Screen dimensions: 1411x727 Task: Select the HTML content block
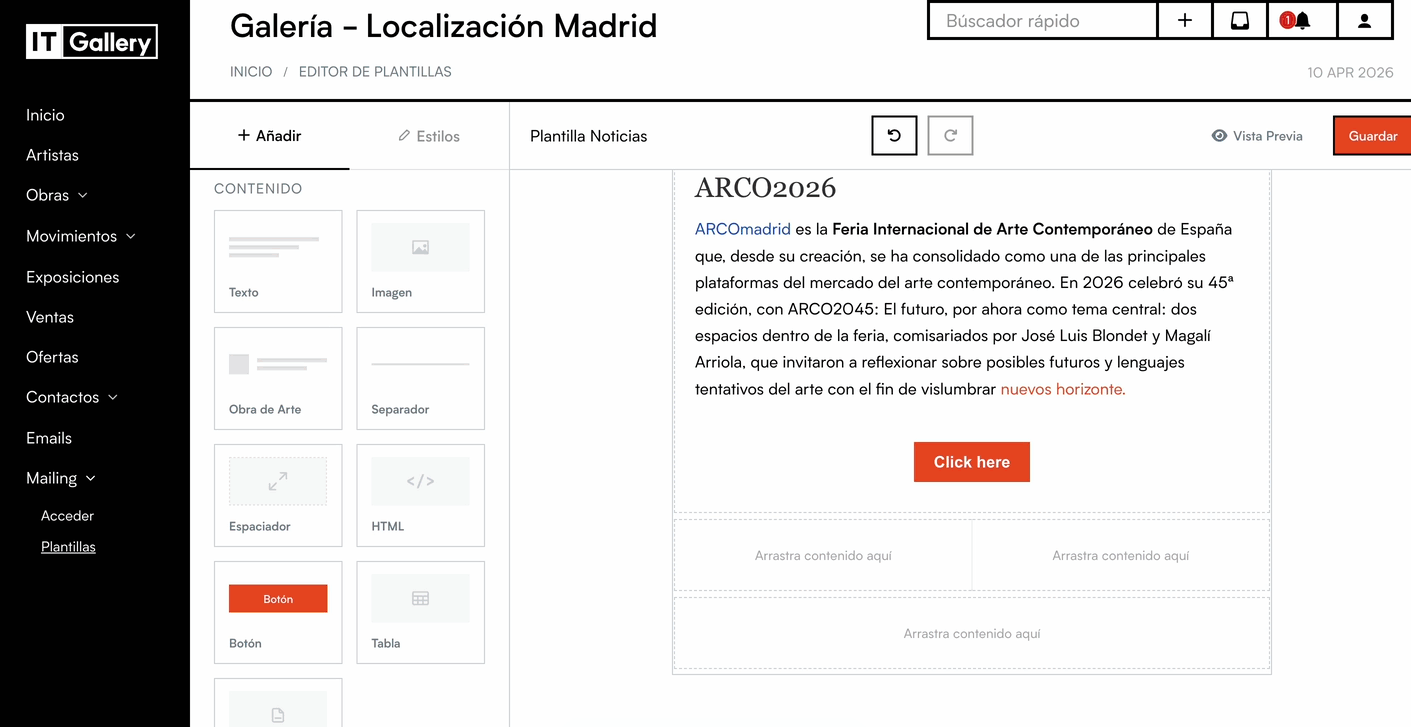[420, 495]
